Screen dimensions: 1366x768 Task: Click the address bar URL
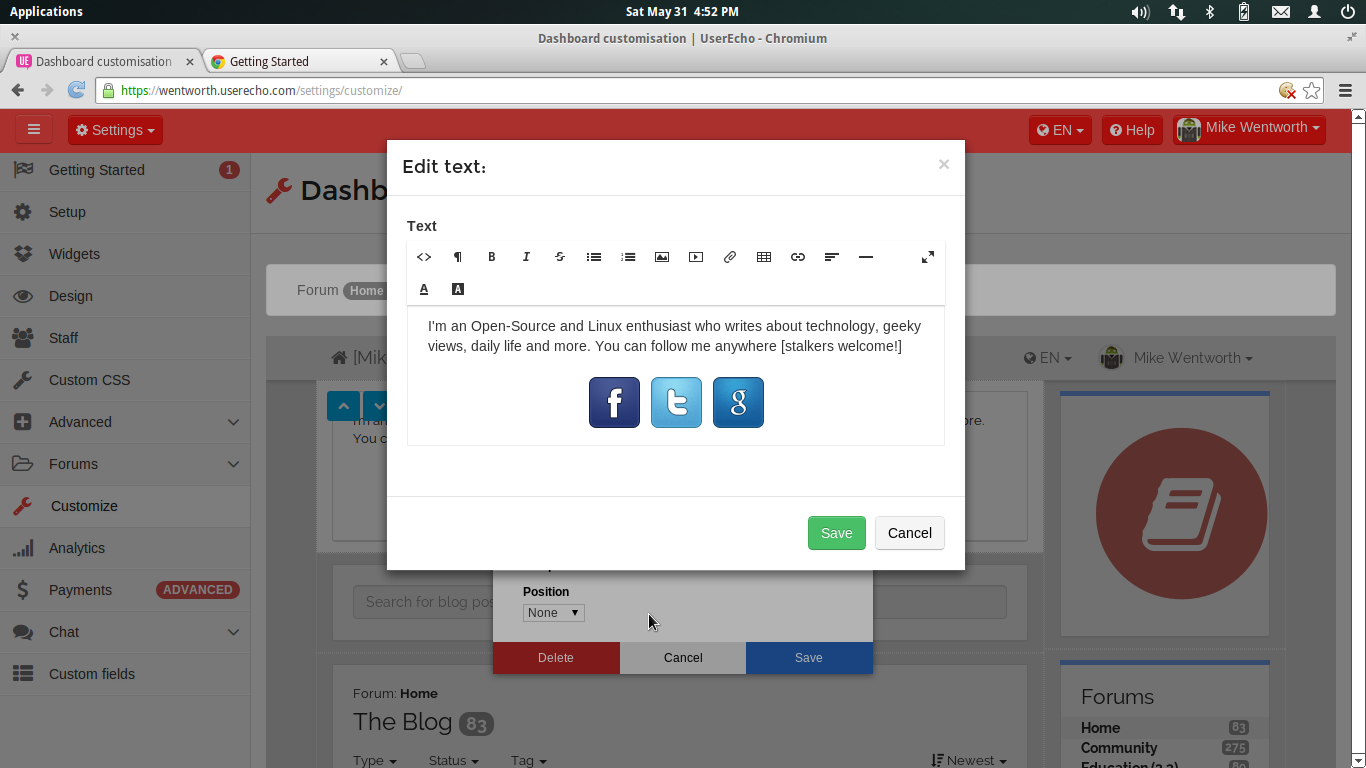coord(261,90)
